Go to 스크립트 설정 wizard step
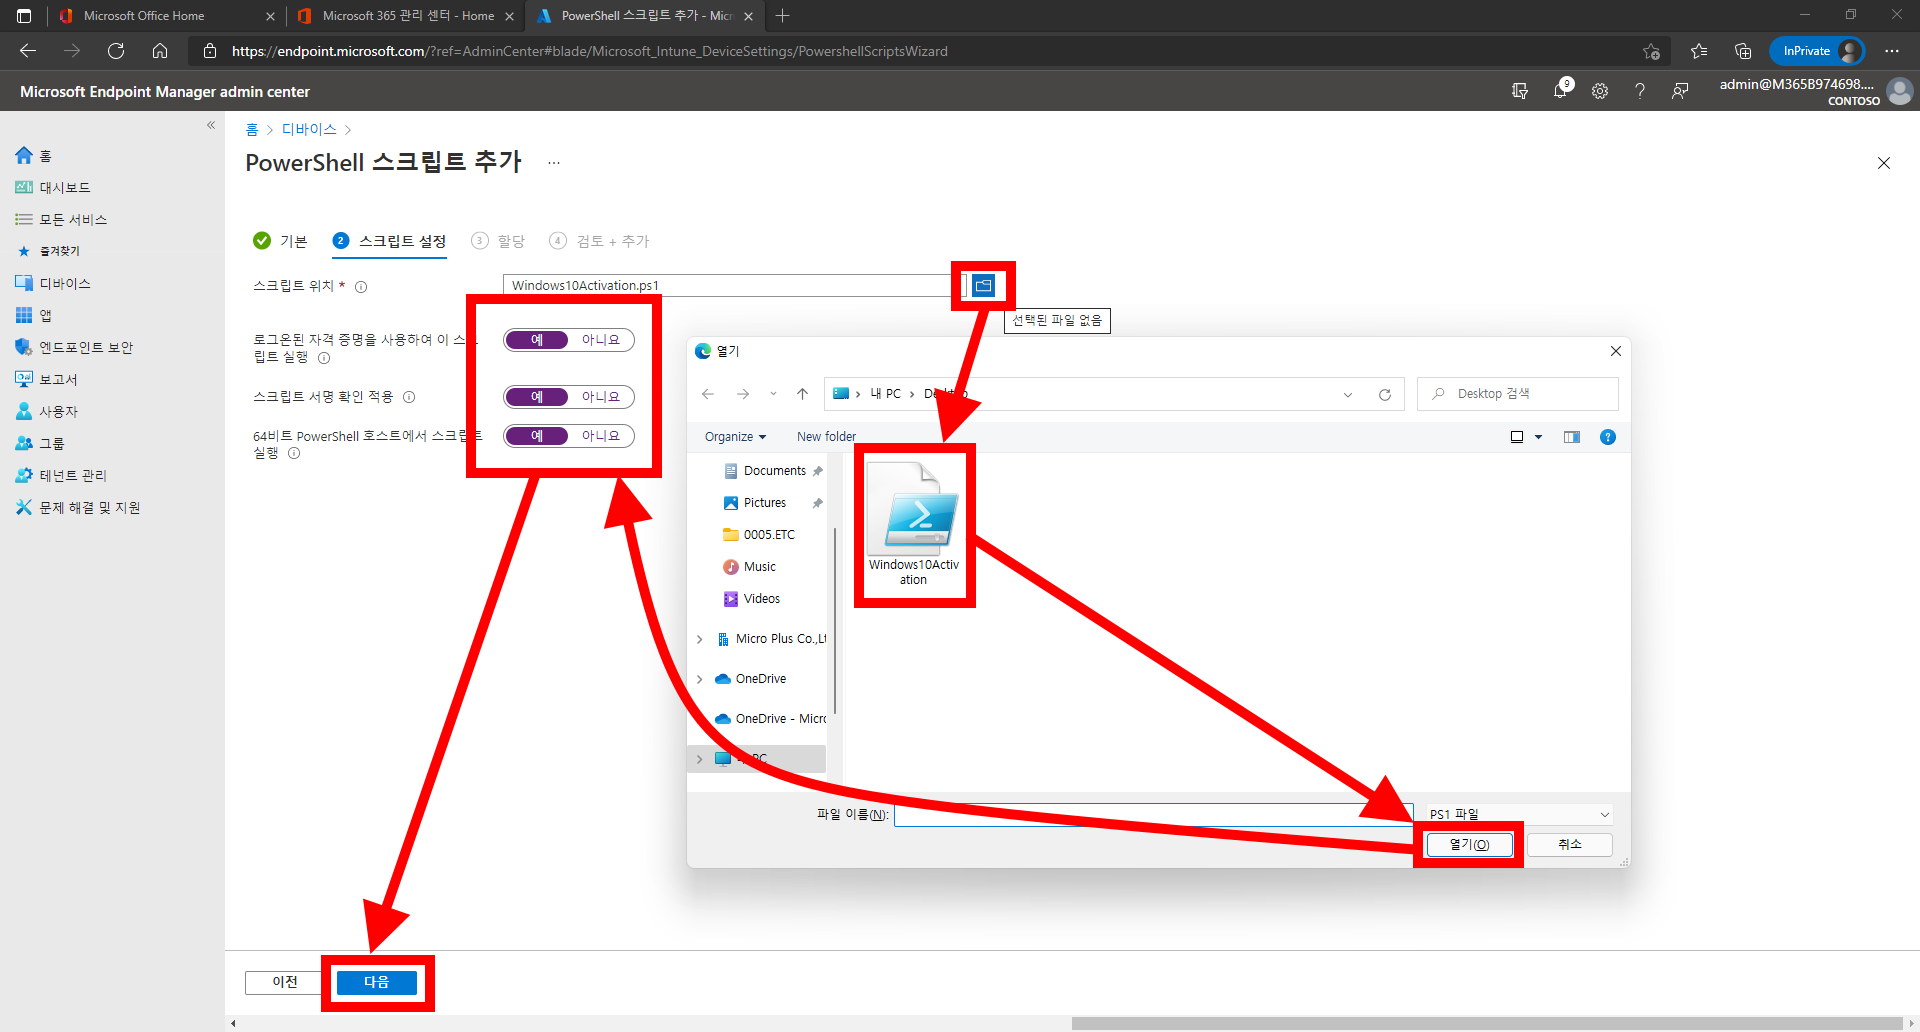The width and height of the screenshot is (1920, 1032). pyautogui.click(x=390, y=241)
